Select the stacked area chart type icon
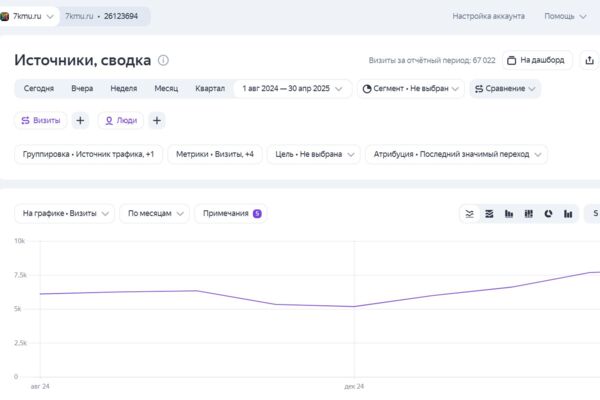This screenshot has width=600, height=400. pos(489,214)
